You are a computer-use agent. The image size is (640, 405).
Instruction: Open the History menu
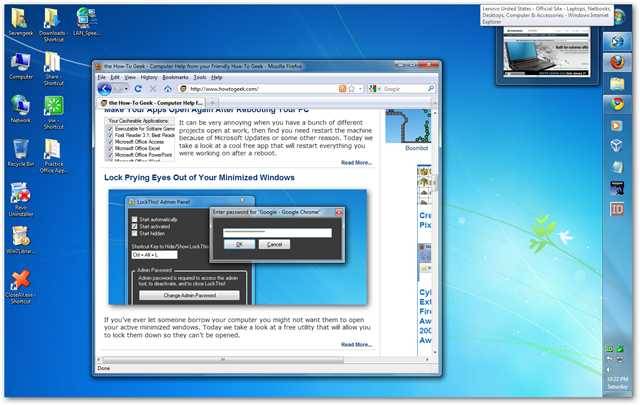(x=149, y=77)
